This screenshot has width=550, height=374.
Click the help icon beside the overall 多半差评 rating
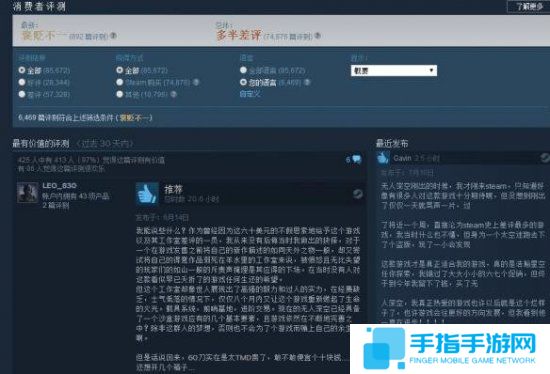click(x=317, y=36)
